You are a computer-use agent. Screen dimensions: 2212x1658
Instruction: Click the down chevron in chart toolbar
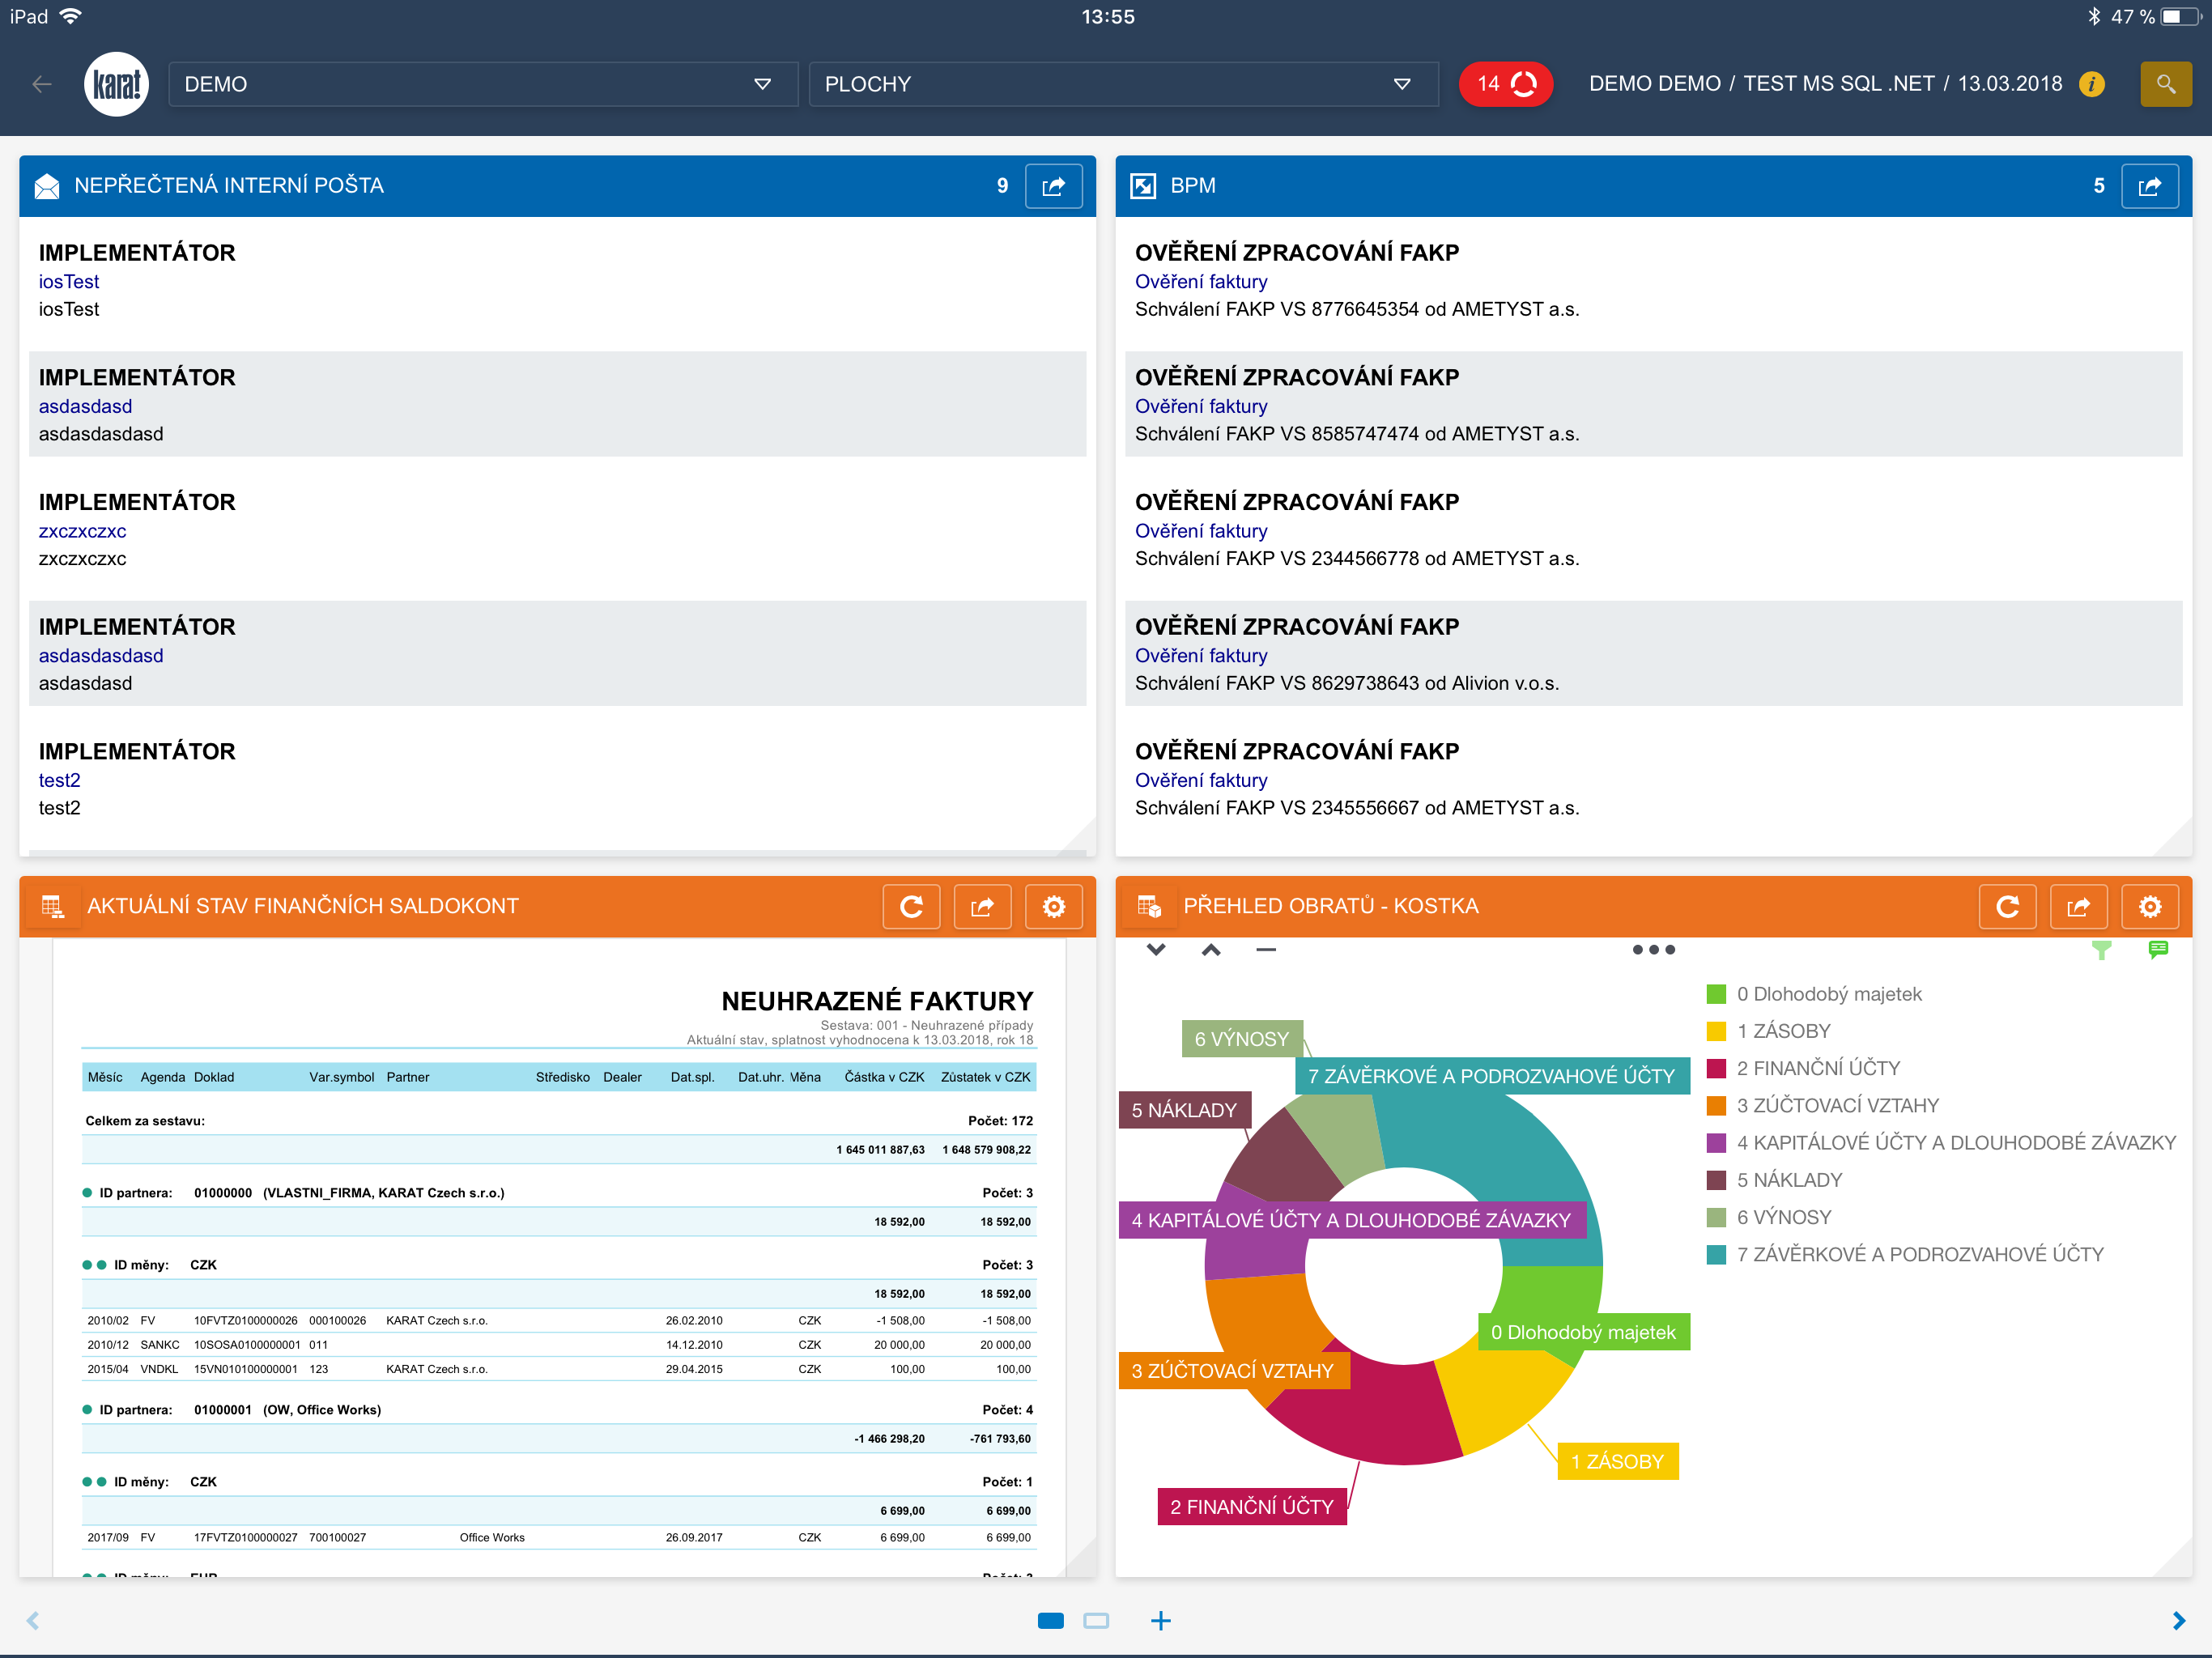tap(1156, 950)
